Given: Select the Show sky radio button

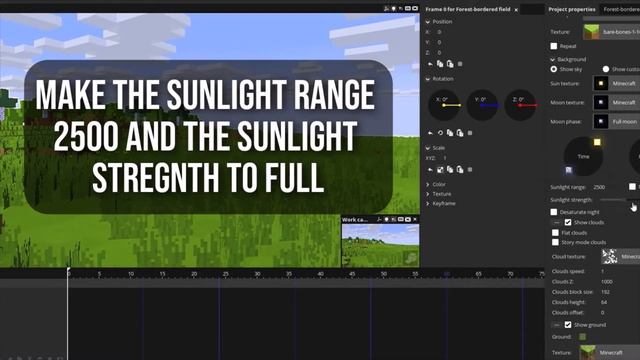Looking at the screenshot, I should [x=554, y=69].
